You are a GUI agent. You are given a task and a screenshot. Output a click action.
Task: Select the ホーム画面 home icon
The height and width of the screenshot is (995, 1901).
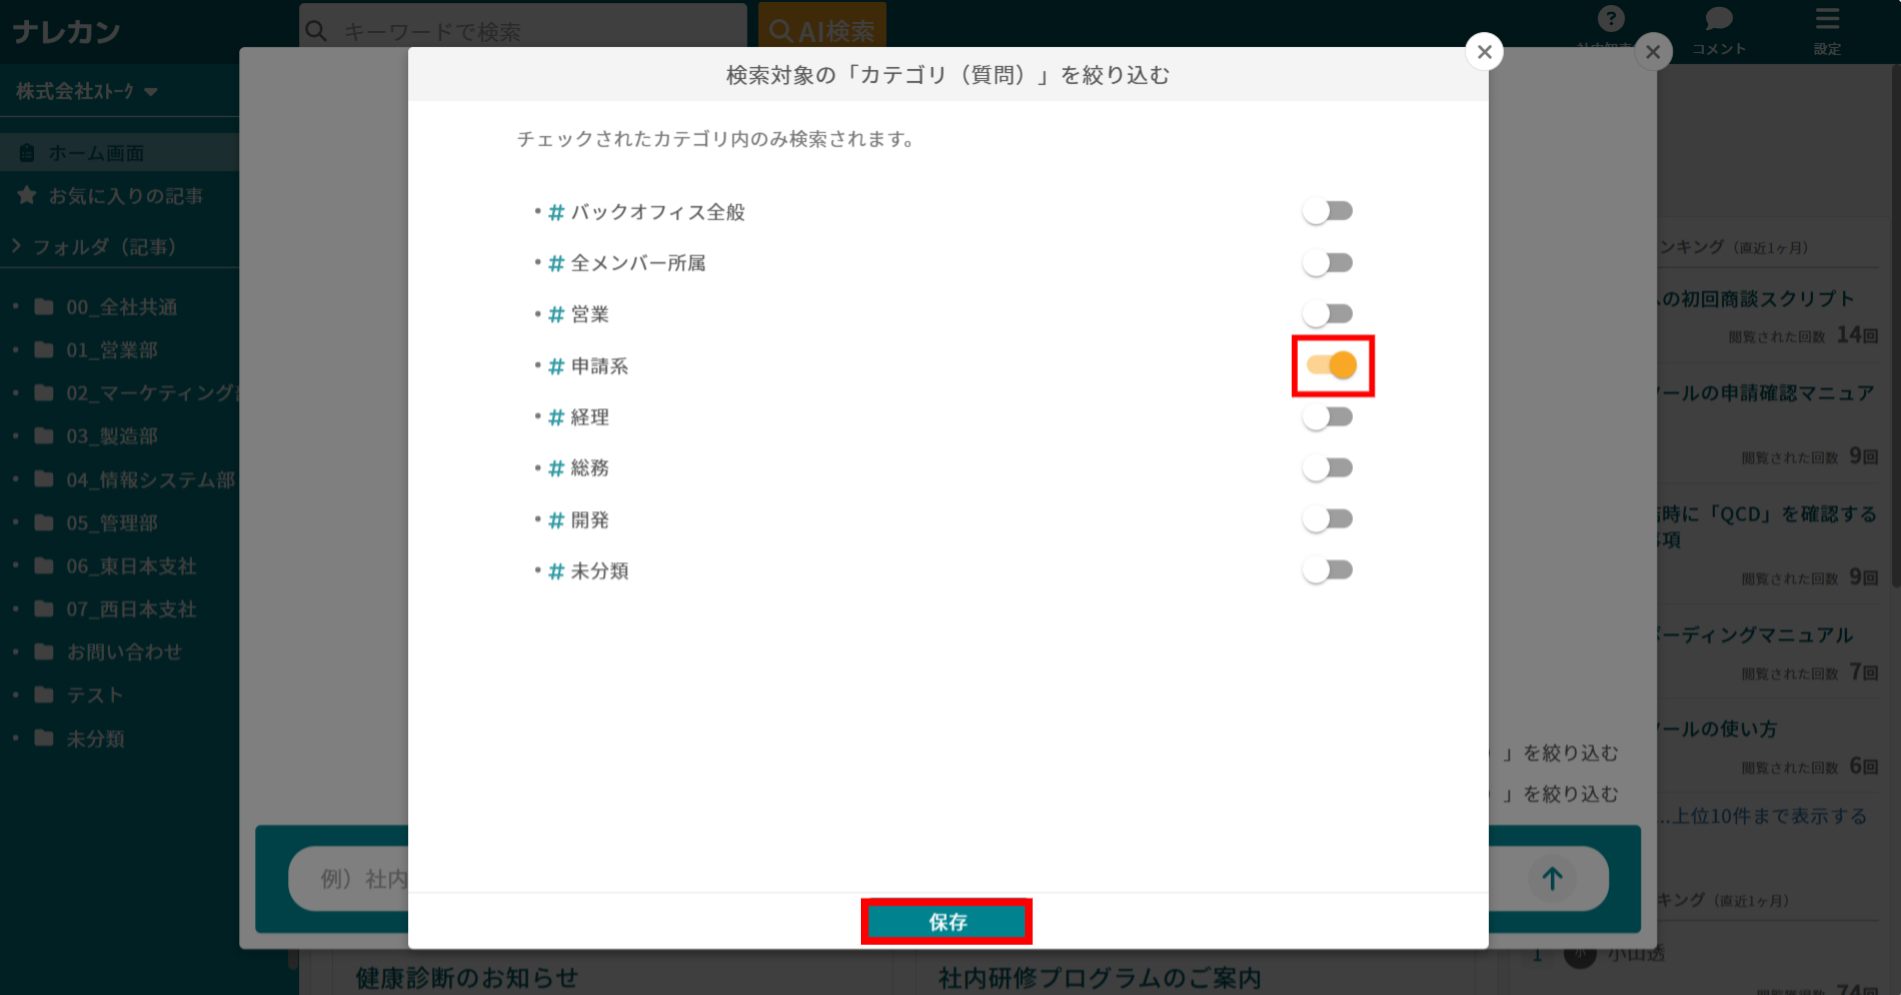(25, 152)
